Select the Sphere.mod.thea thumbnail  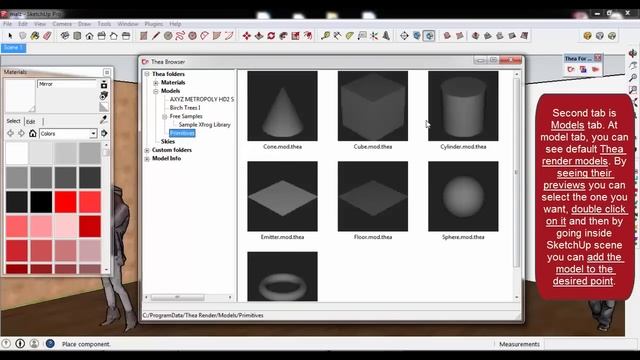click(x=463, y=196)
